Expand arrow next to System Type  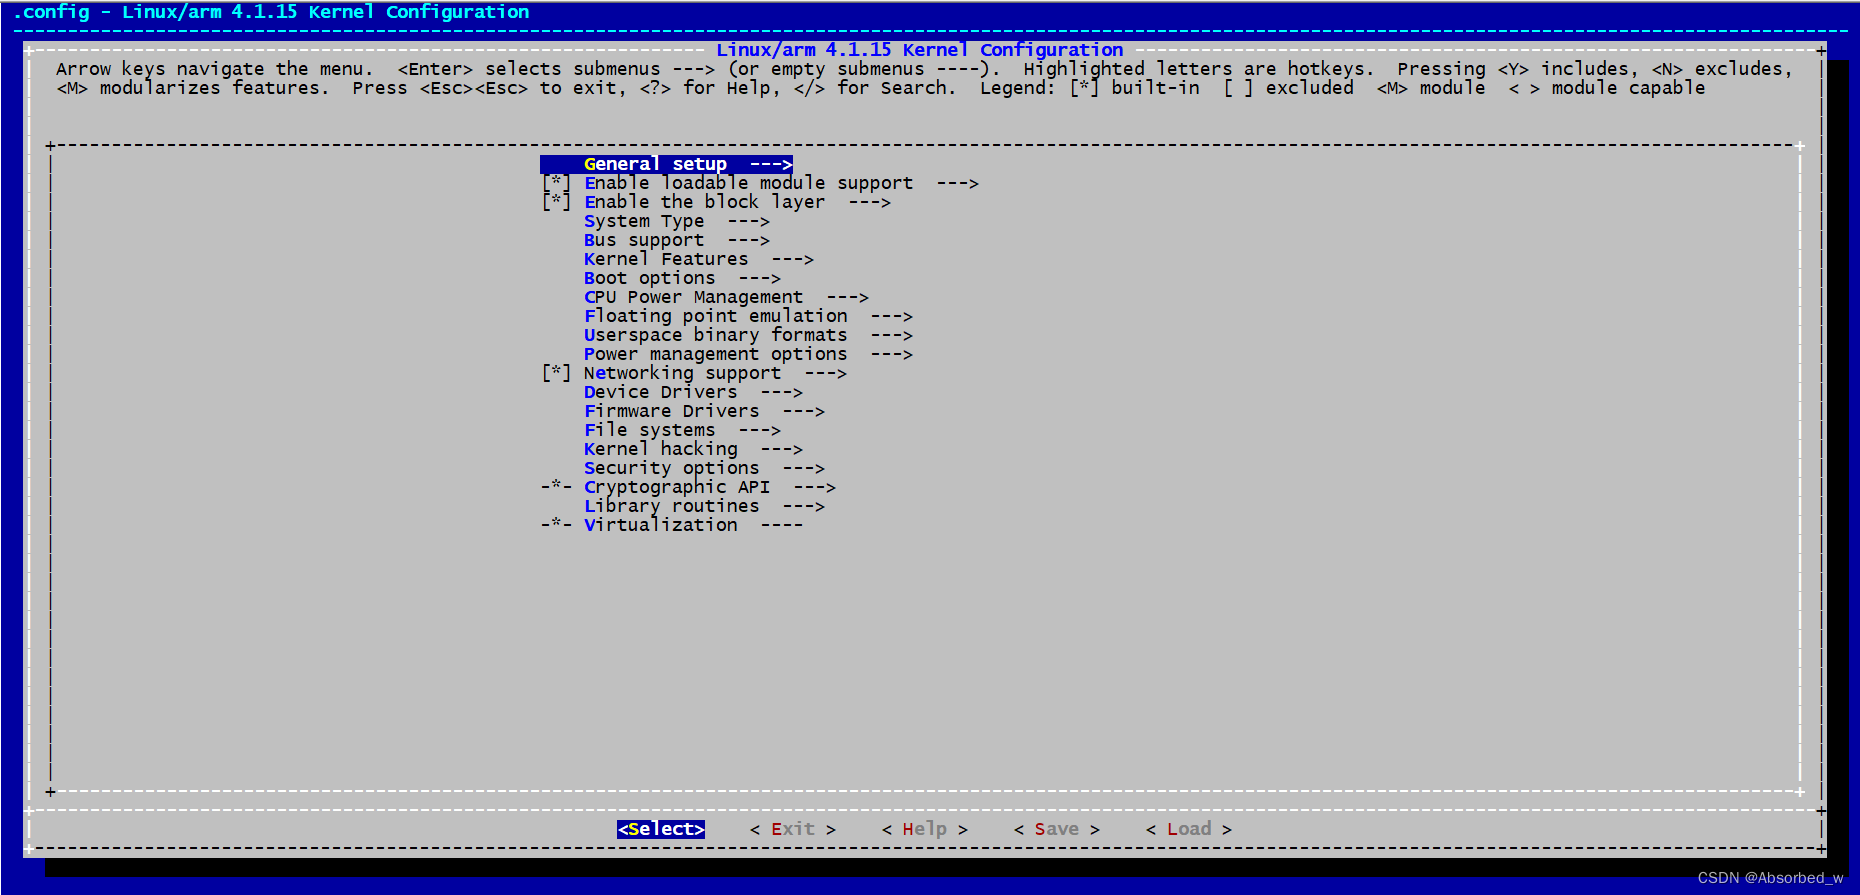[x=748, y=221]
